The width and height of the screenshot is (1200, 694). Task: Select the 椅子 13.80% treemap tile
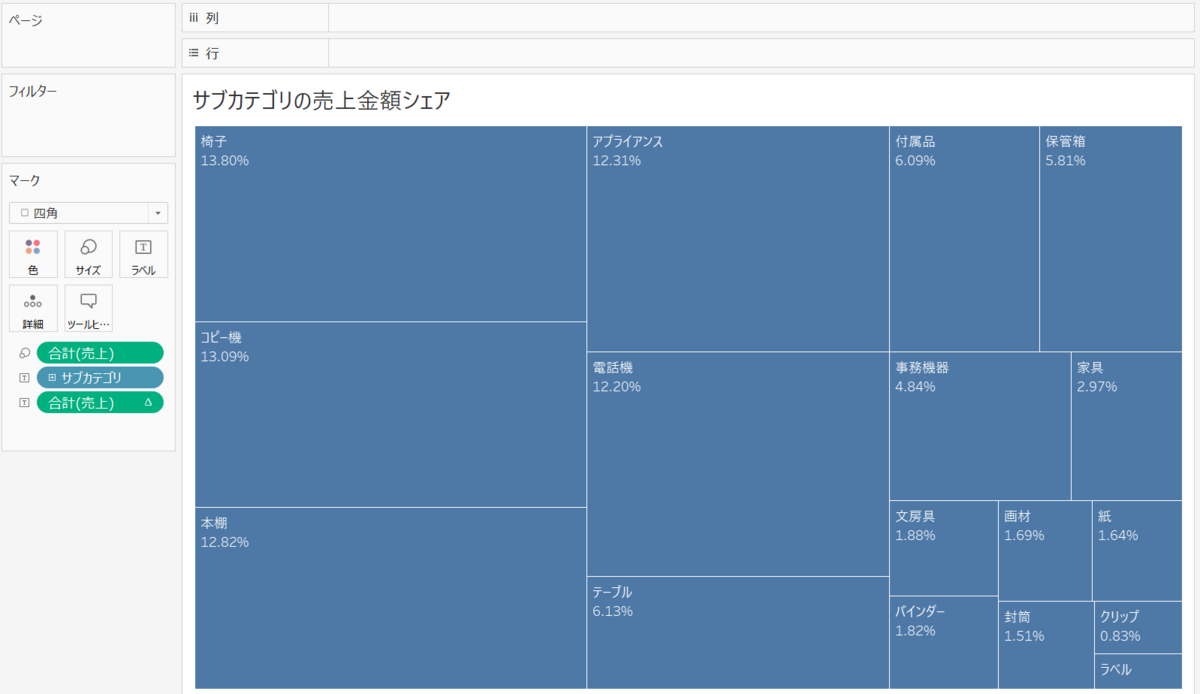point(390,224)
